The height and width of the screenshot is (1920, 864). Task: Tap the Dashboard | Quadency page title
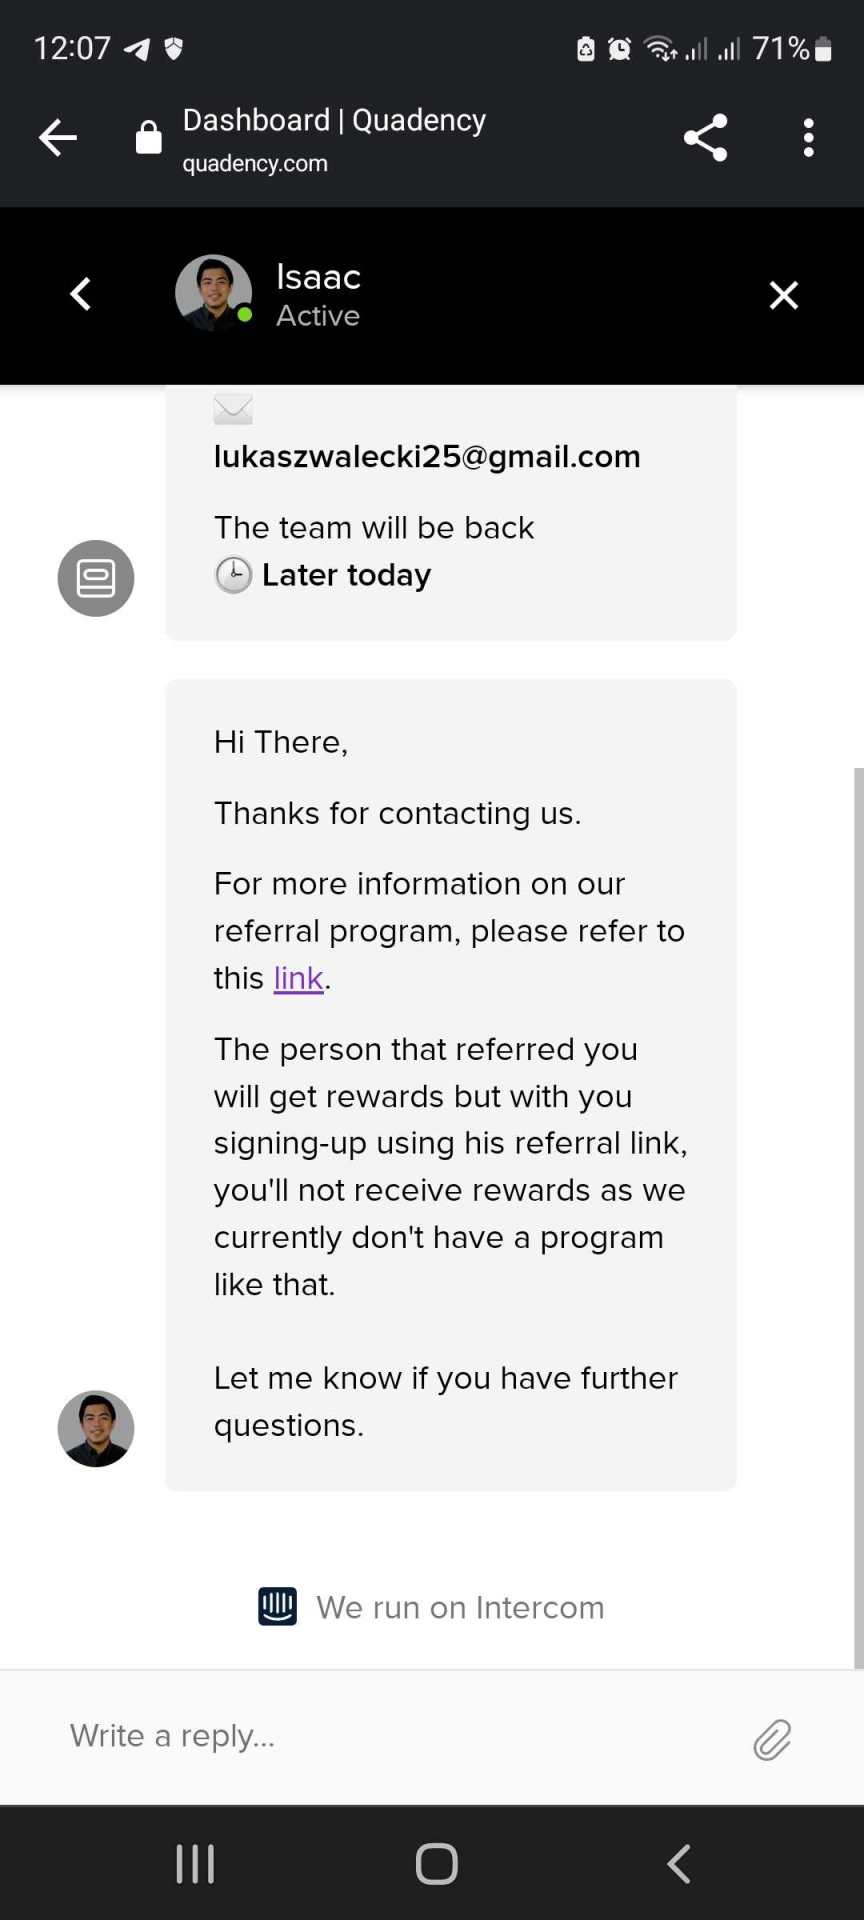click(x=334, y=121)
